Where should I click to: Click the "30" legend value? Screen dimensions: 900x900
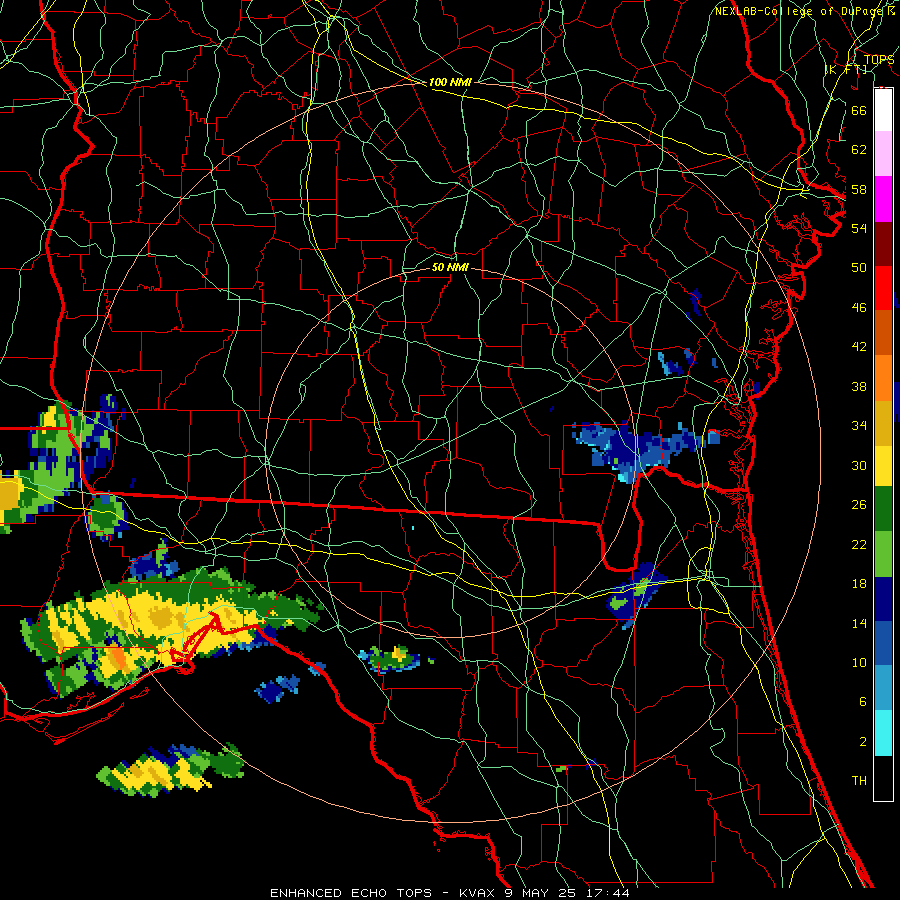[859, 465]
